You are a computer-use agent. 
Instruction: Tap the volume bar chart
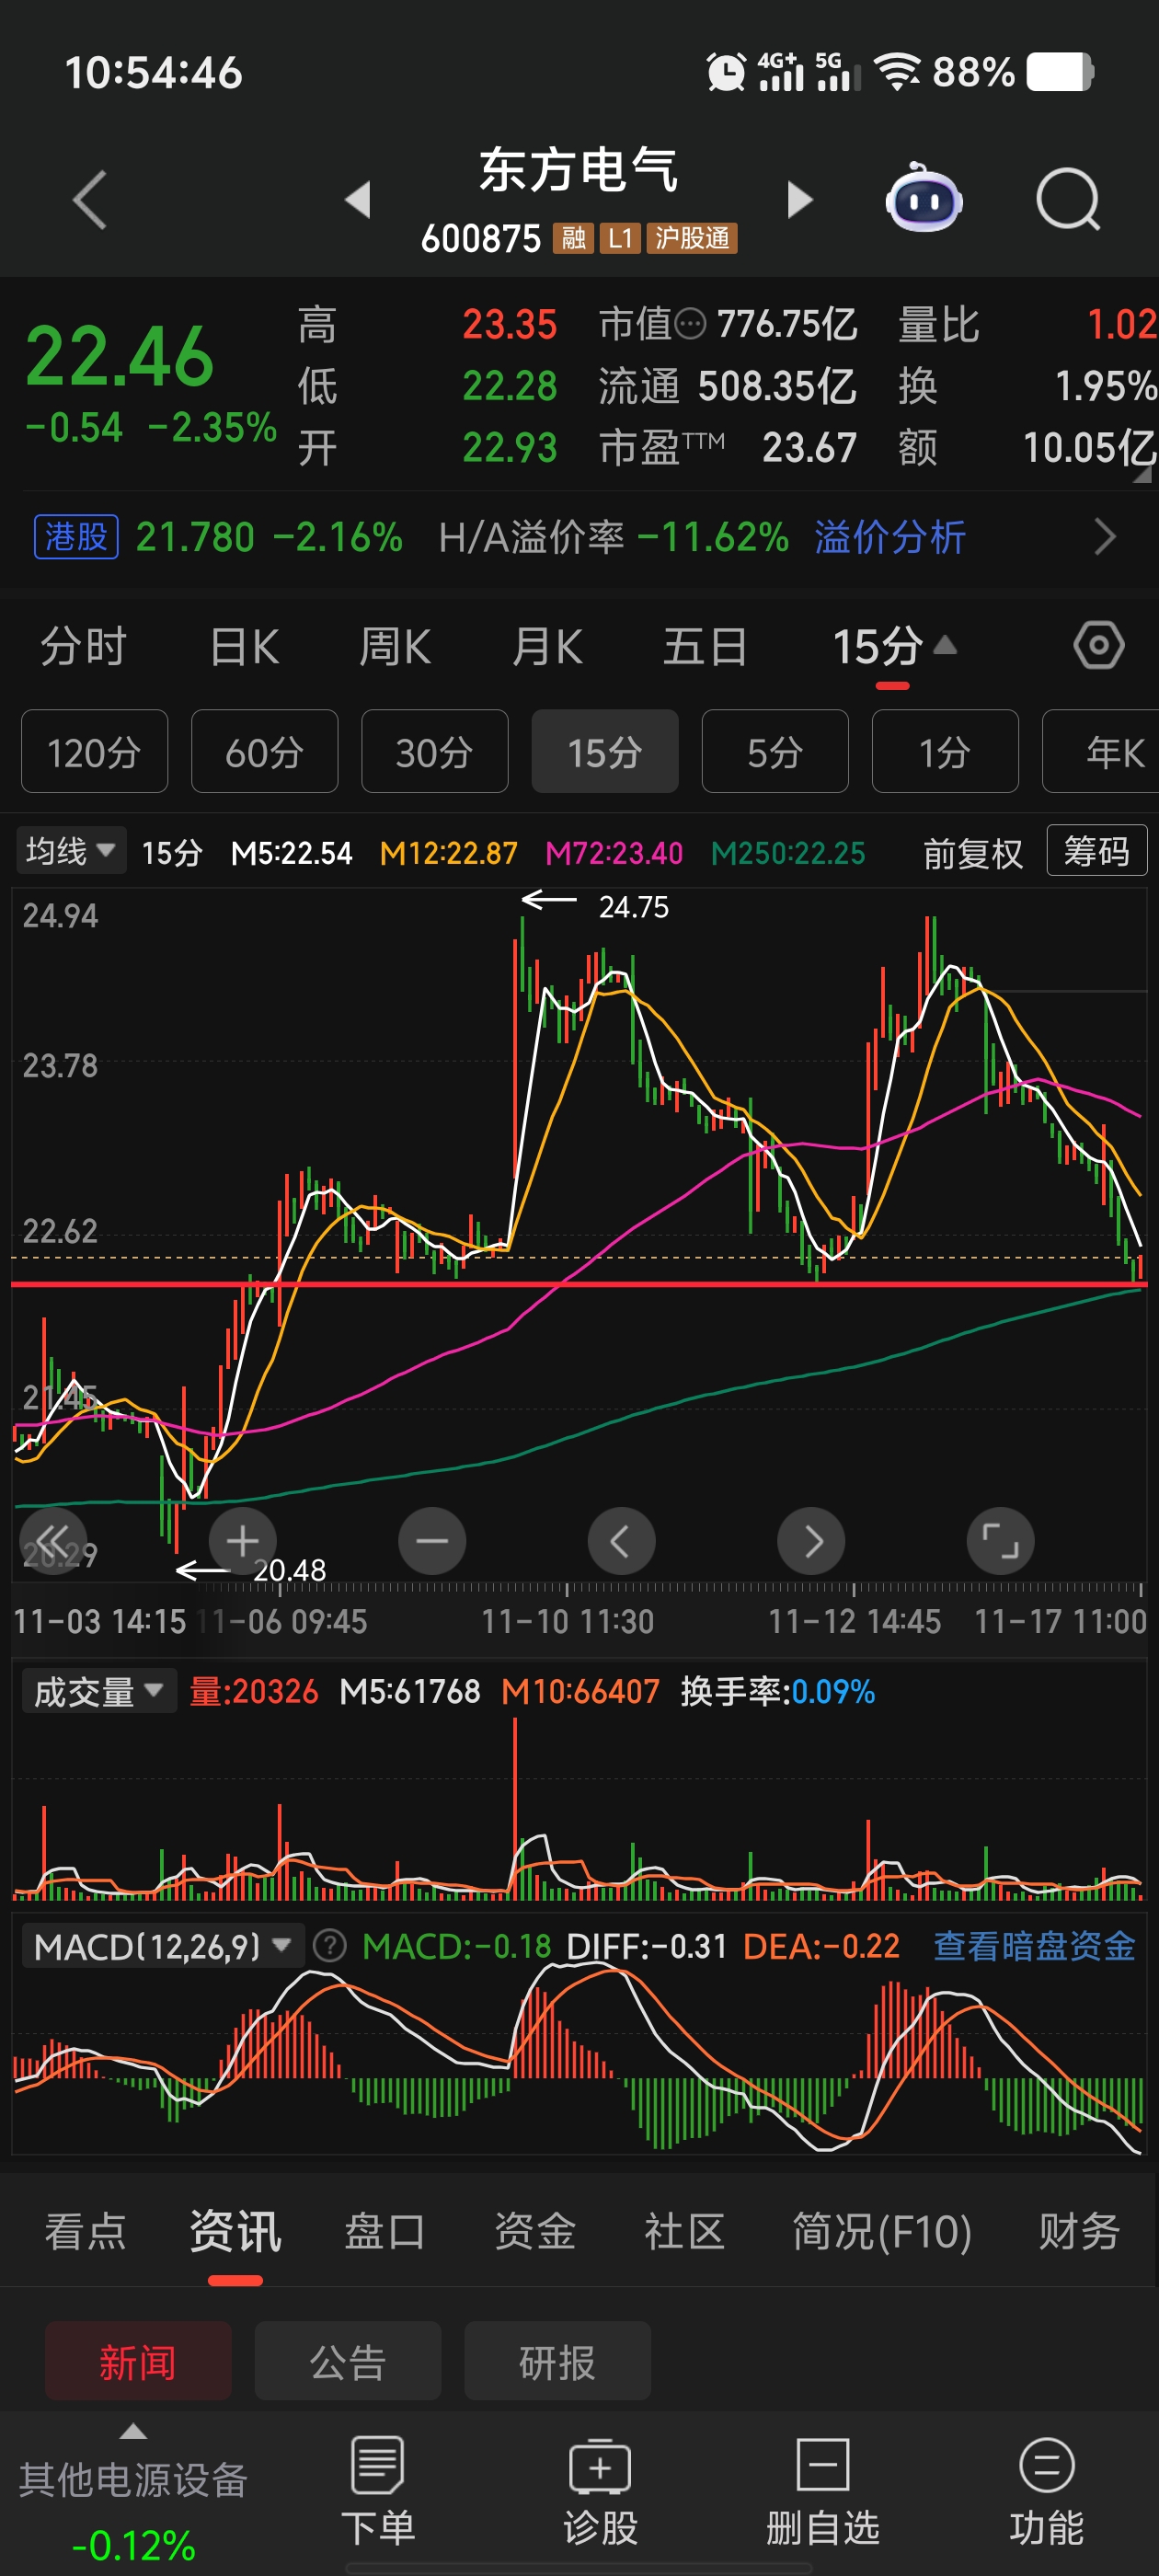pyautogui.click(x=579, y=1808)
